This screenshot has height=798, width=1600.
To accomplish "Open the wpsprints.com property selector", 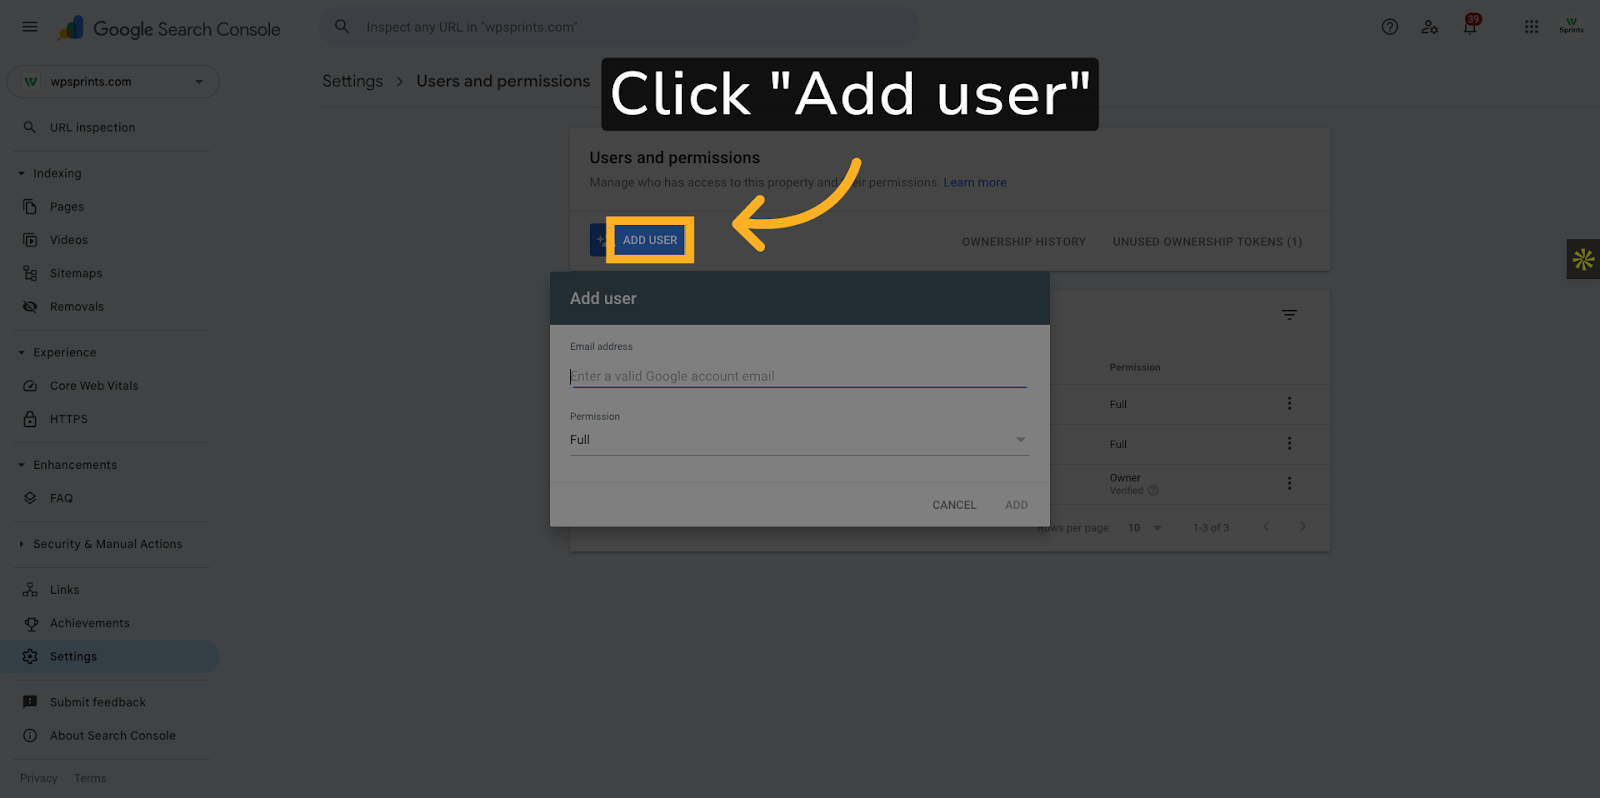I will 113,82.
